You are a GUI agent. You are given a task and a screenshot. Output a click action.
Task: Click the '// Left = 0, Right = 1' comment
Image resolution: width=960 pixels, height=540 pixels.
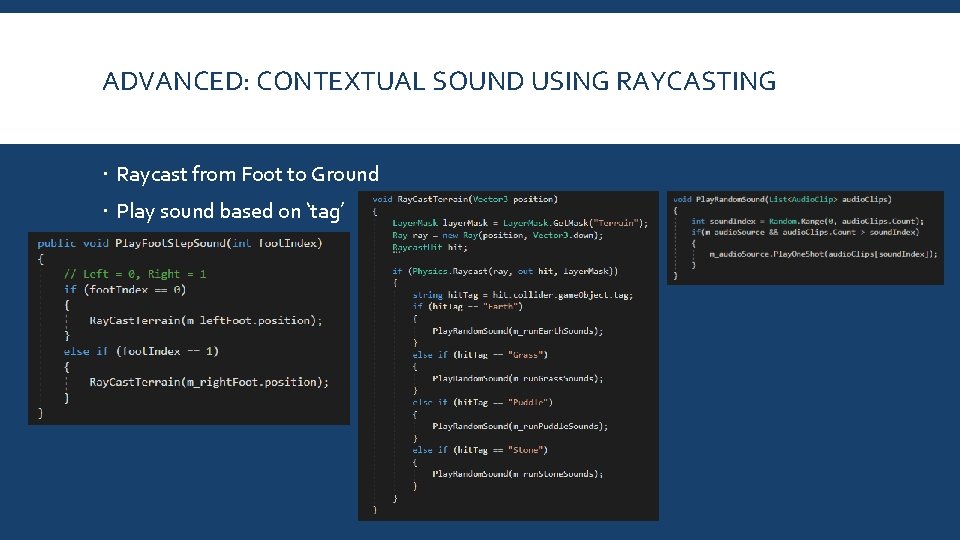coord(135,274)
